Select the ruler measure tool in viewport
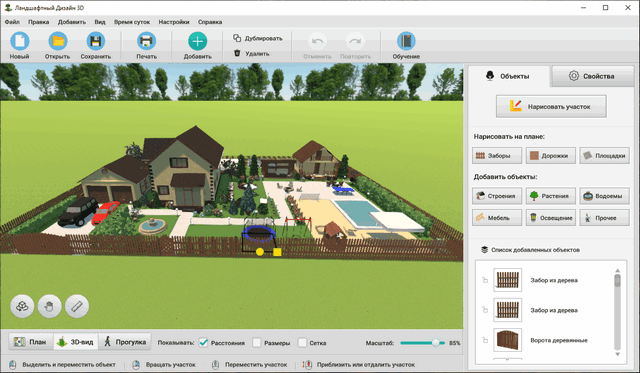640x373 pixels. 77,306
